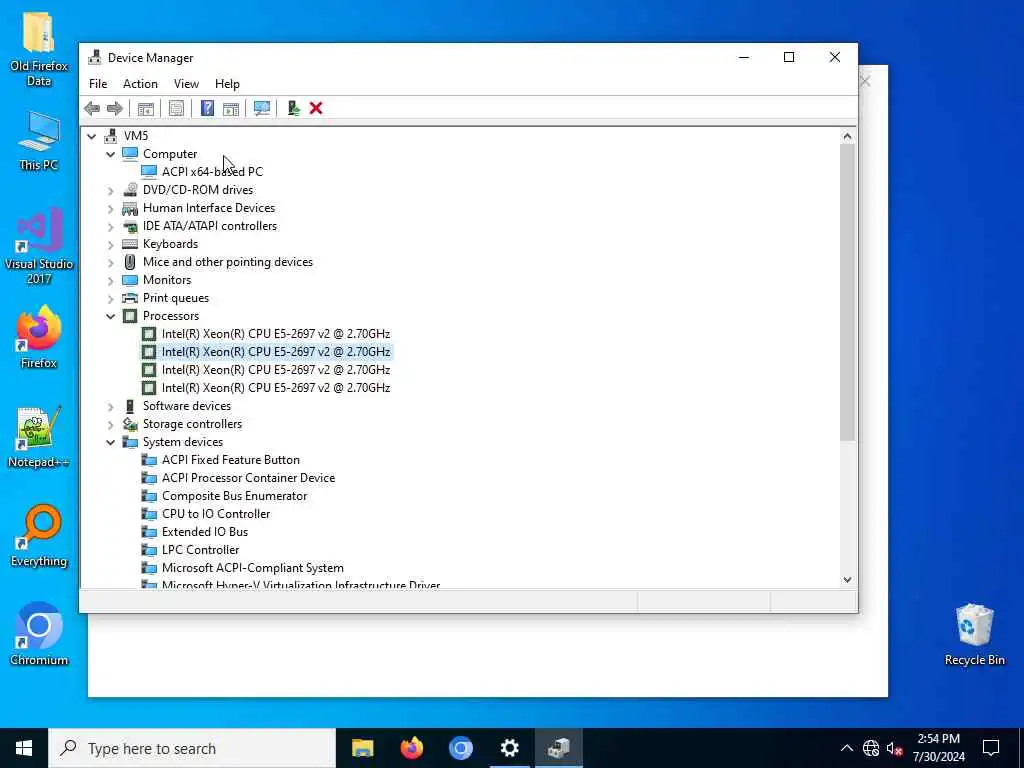Select Microsoft ACPI-Compliant System

(253, 568)
